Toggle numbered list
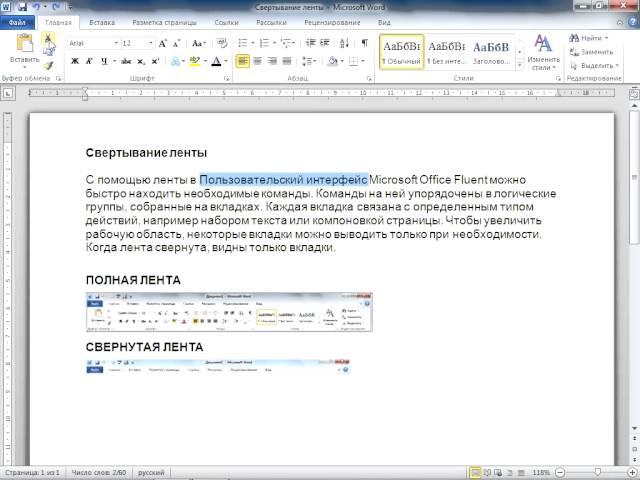Screen dimensions: 640x480 tap(264, 43)
